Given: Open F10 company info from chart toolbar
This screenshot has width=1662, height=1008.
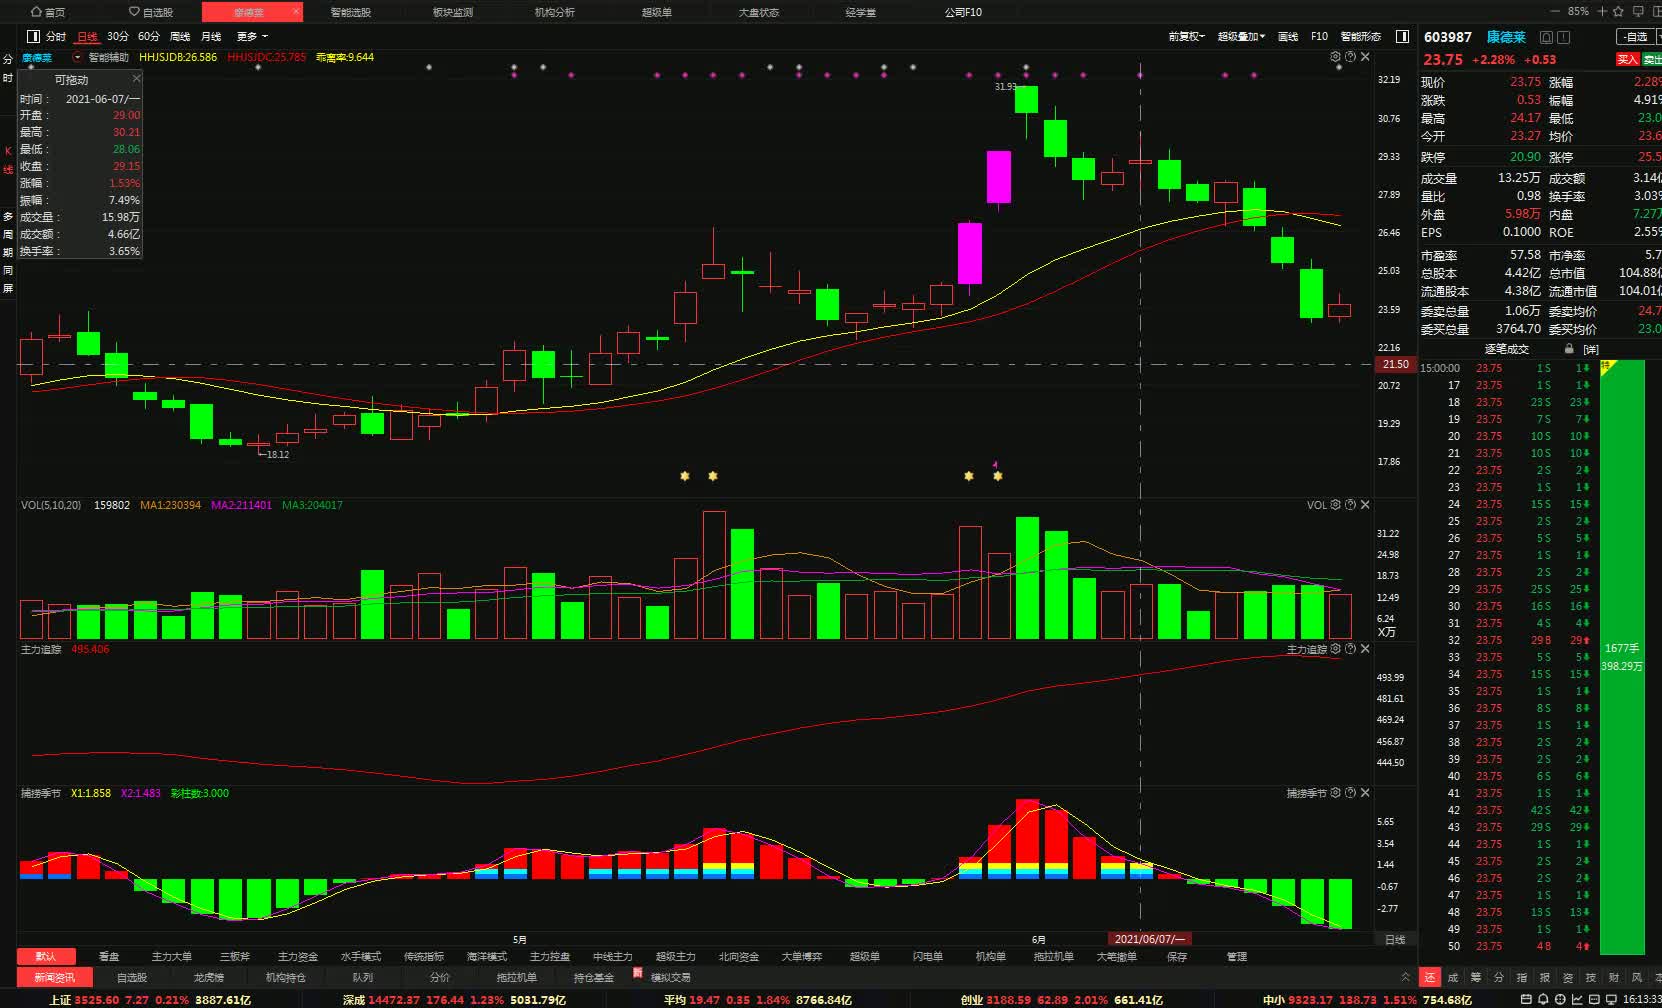Looking at the screenshot, I should [x=1319, y=36].
